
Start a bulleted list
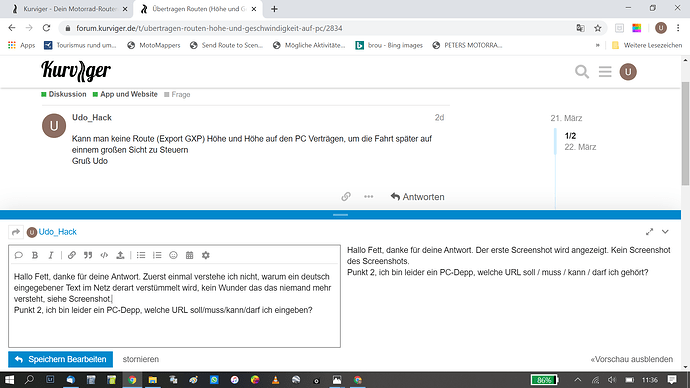coord(141,255)
